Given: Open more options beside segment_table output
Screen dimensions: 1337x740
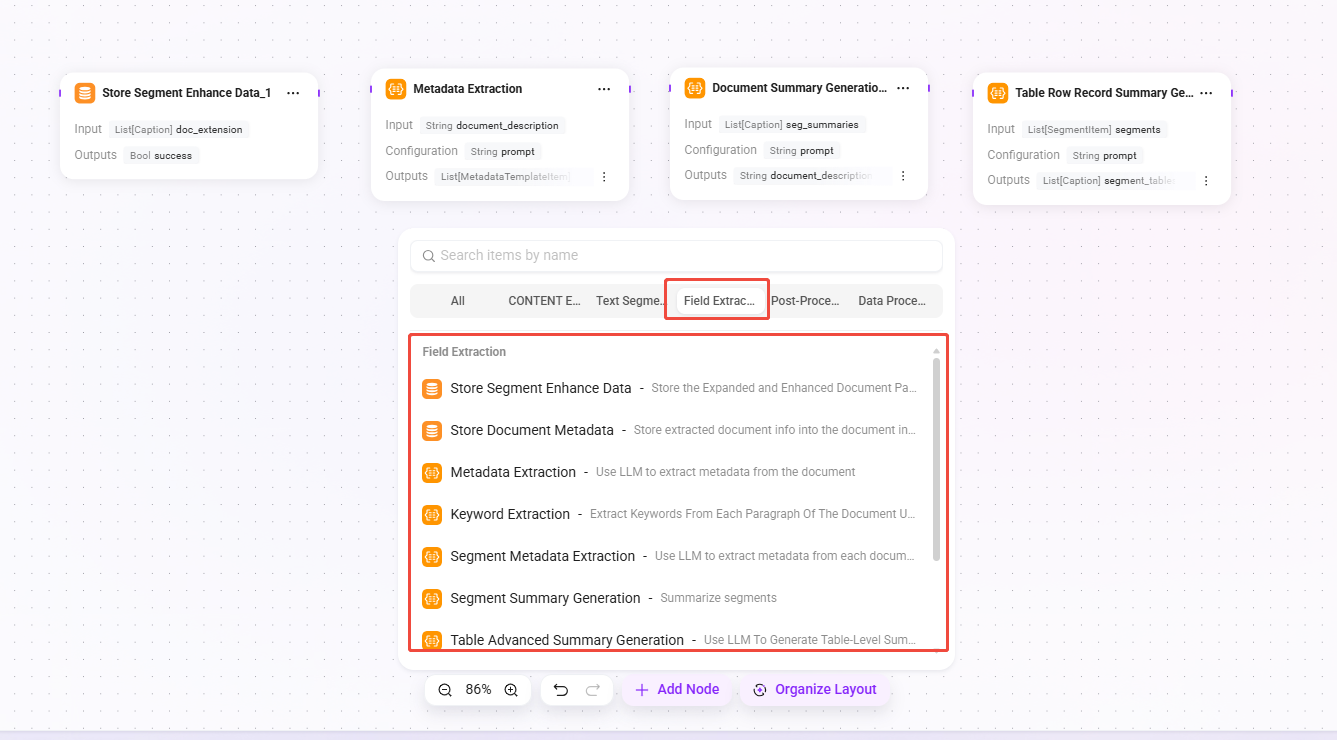Looking at the screenshot, I should coord(1206,181).
